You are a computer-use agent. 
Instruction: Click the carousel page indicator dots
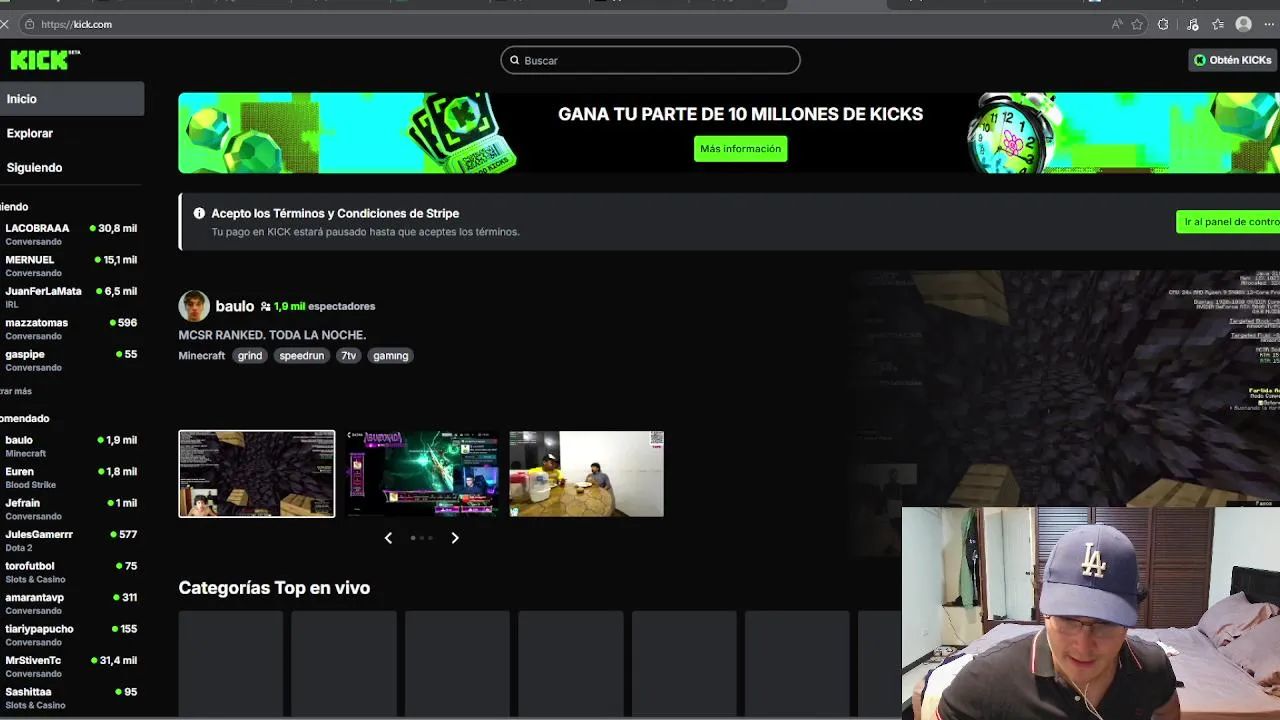[x=422, y=538]
